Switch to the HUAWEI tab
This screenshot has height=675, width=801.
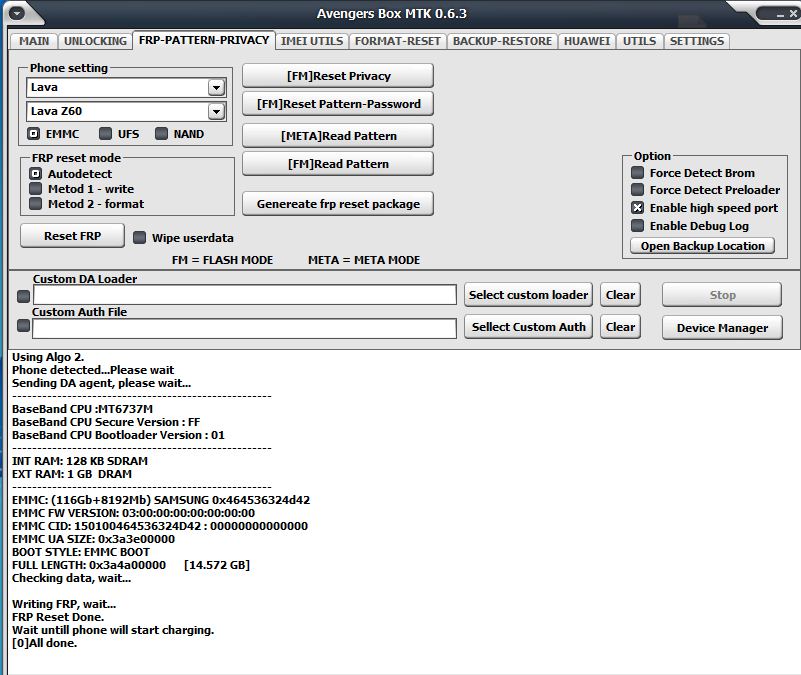pos(586,41)
